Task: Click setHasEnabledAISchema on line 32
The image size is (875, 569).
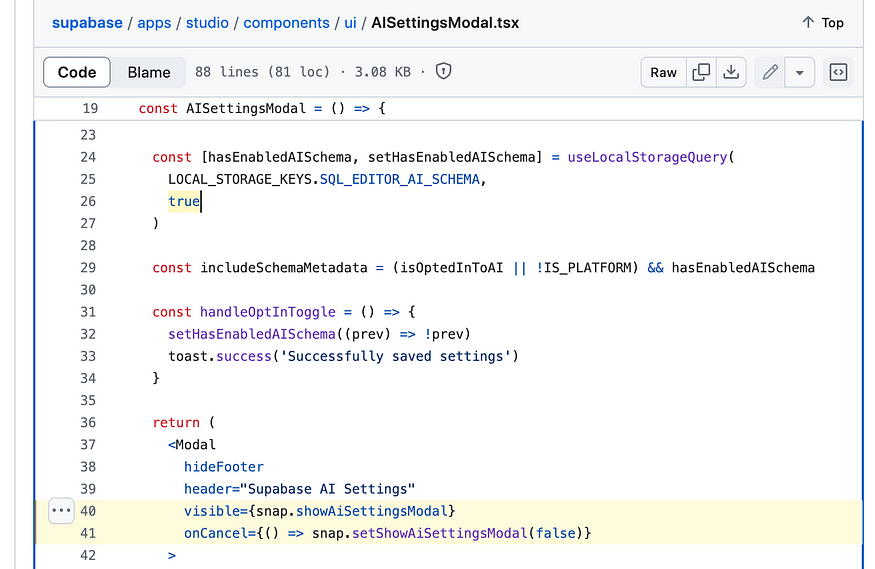Action: [x=252, y=334]
